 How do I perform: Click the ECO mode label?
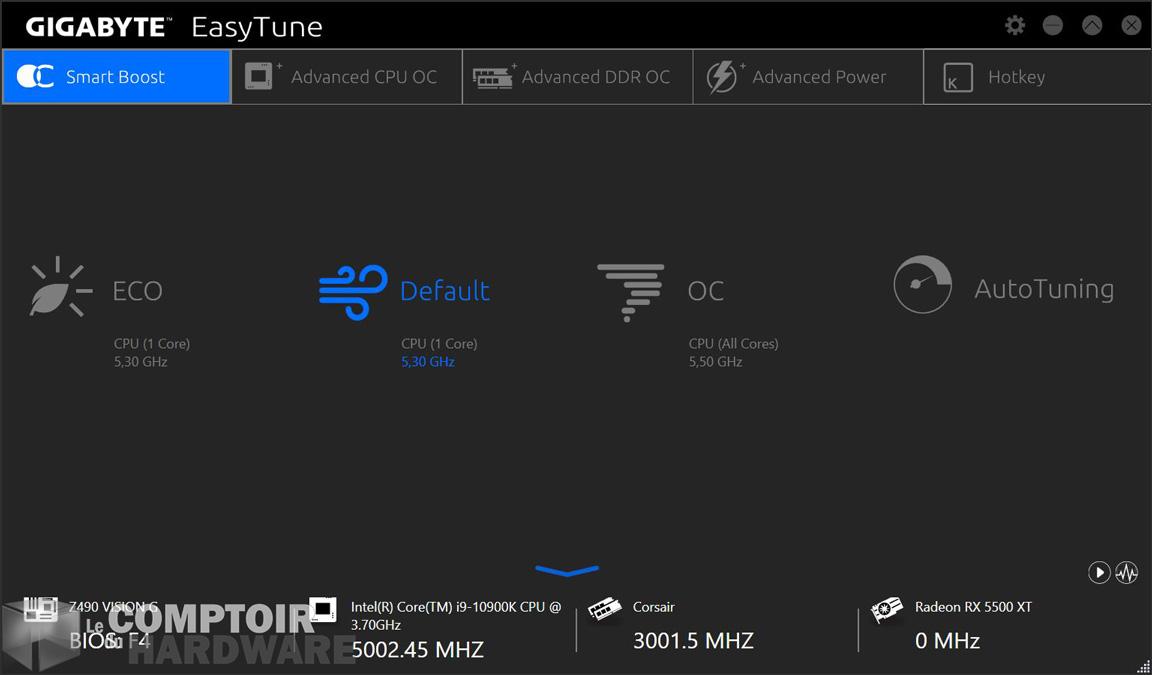point(137,291)
